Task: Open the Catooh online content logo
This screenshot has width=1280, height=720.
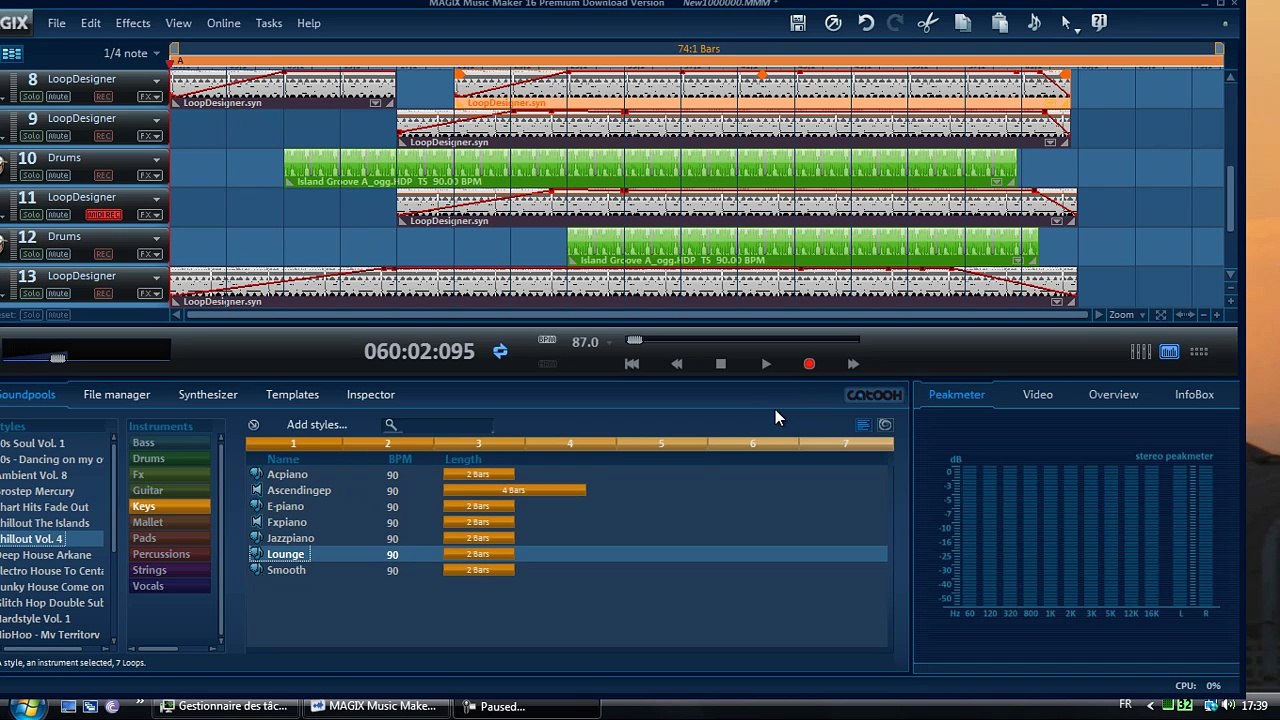Action: (x=874, y=395)
